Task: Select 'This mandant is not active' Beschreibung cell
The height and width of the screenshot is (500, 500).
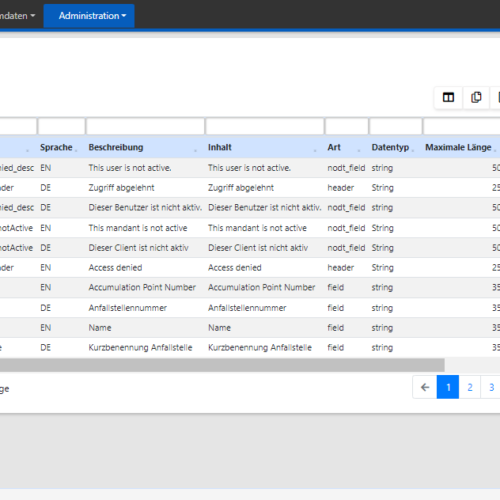Action: 138,228
